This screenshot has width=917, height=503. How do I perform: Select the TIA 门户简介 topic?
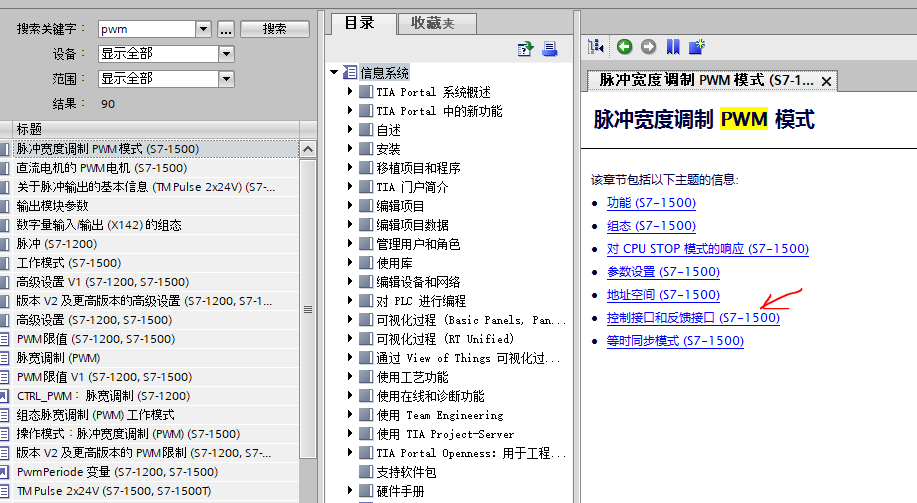pos(412,187)
